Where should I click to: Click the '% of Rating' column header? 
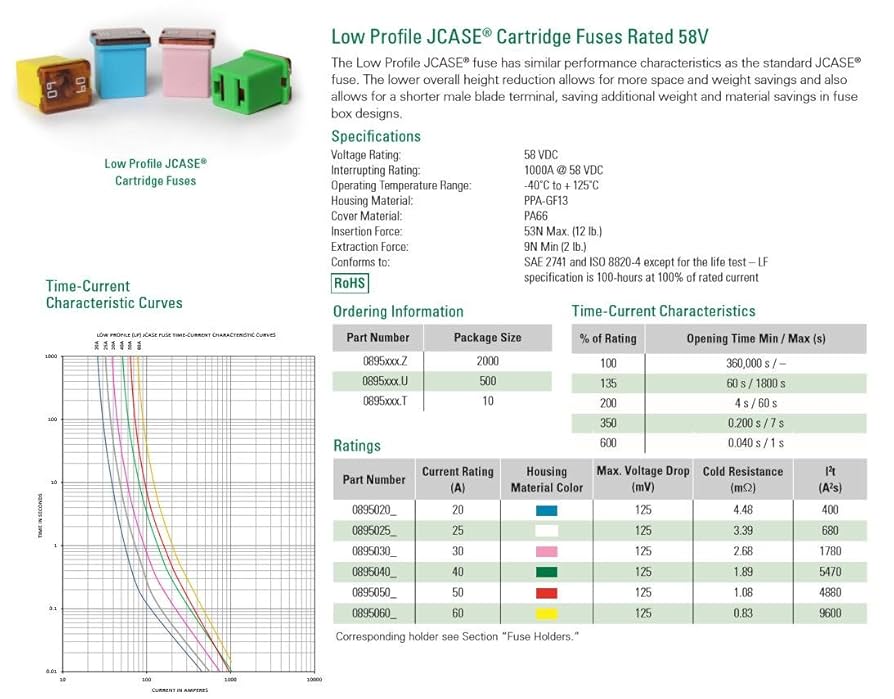(x=608, y=339)
